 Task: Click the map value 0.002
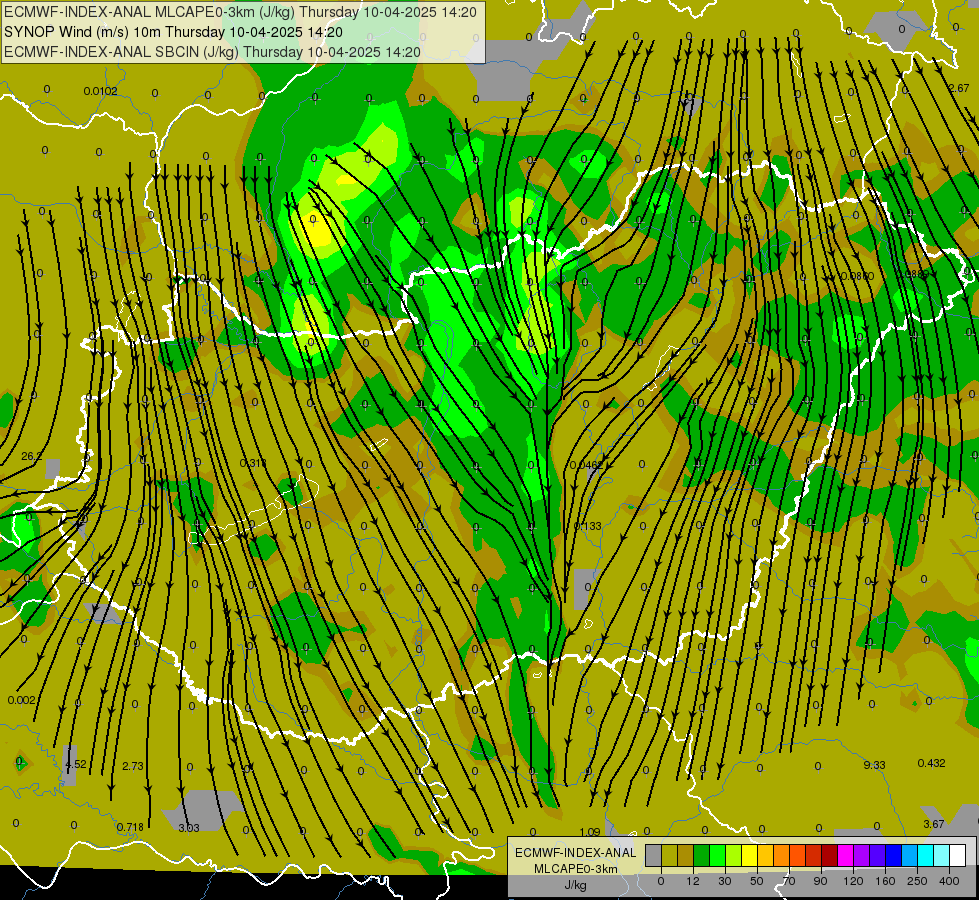click(x=22, y=700)
